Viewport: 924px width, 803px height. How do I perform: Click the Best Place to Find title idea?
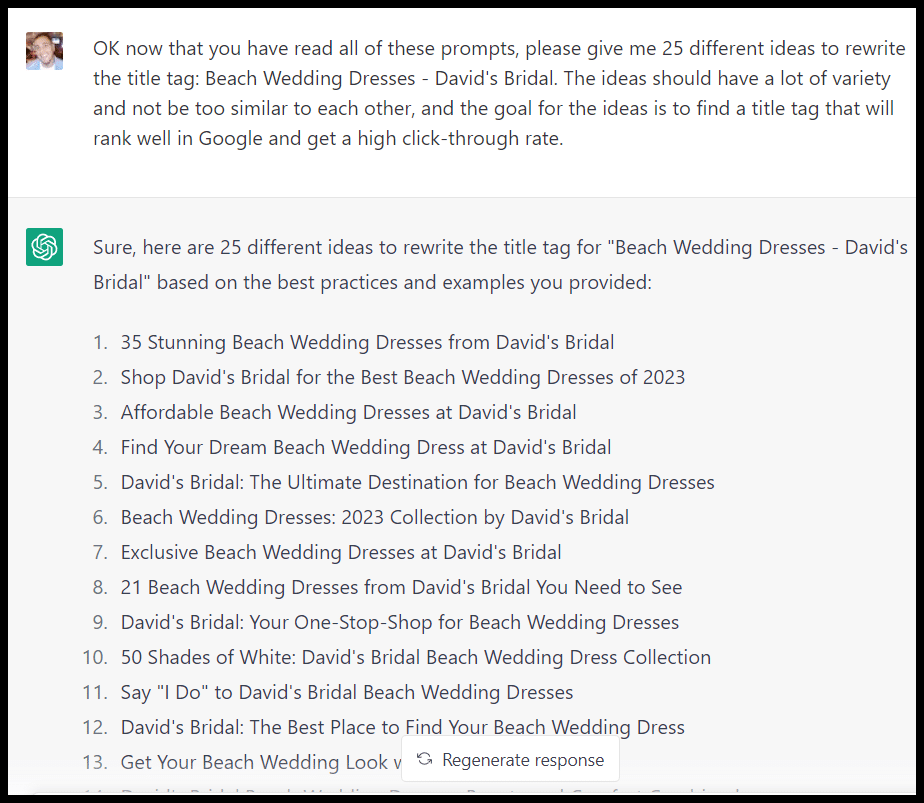pos(402,727)
